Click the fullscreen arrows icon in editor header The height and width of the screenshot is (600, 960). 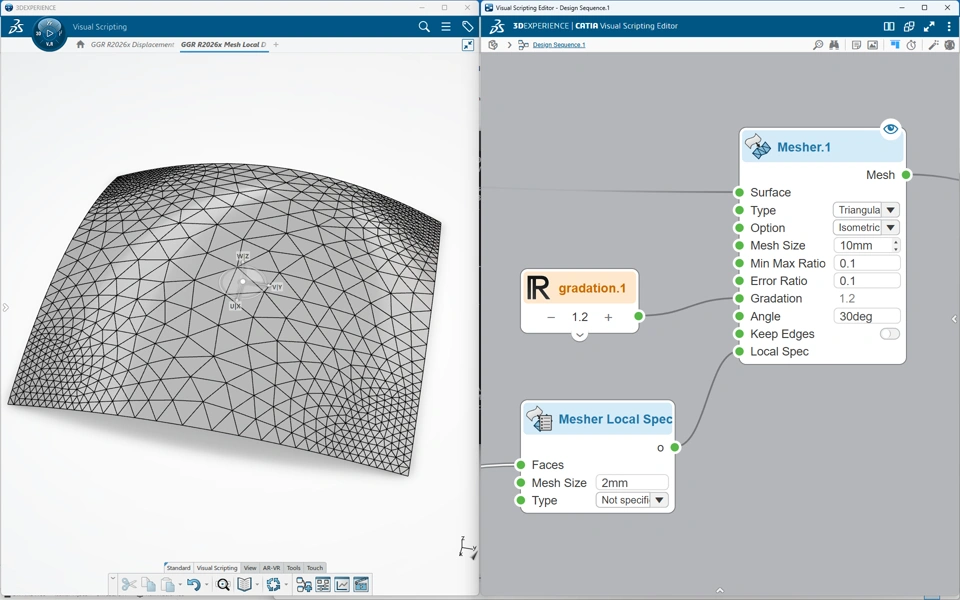(x=929, y=26)
